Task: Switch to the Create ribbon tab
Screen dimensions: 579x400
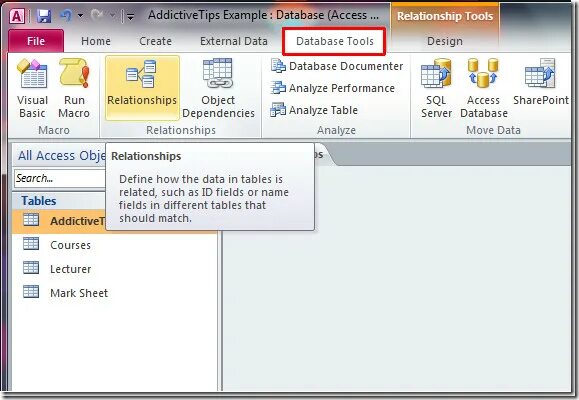Action: point(155,41)
